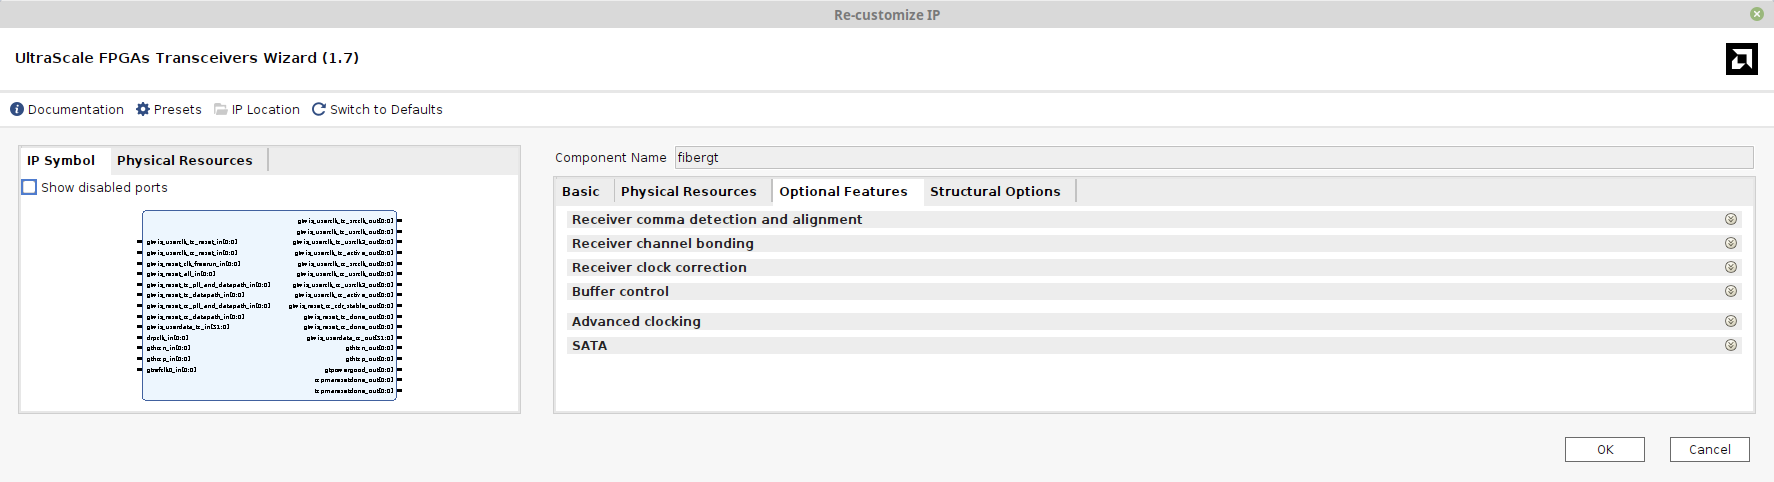Screen dimensions: 1774x482
Task: Open the Structural Options tab
Action: [994, 191]
